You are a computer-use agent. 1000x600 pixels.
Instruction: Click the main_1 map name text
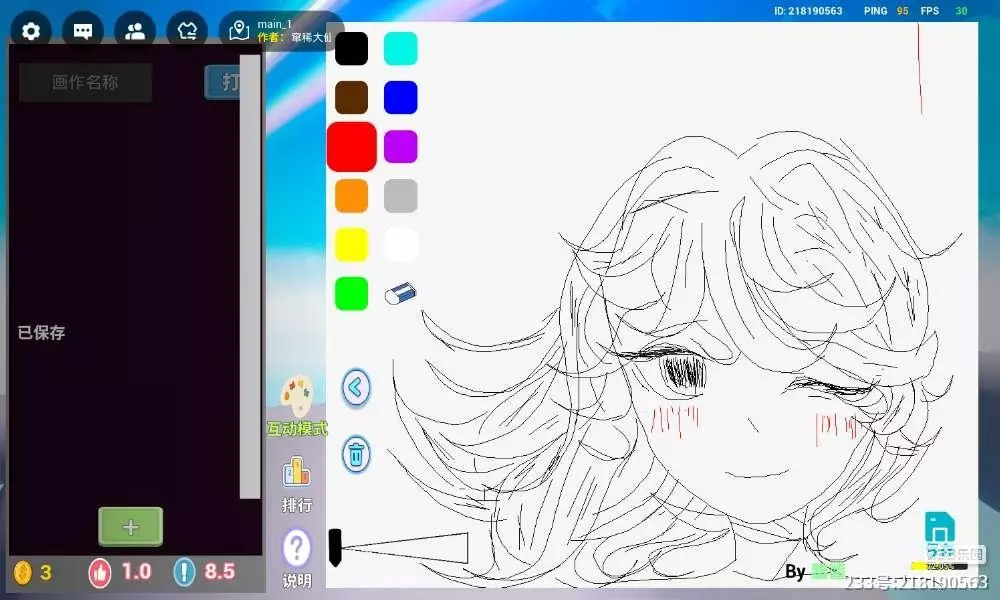point(274,24)
